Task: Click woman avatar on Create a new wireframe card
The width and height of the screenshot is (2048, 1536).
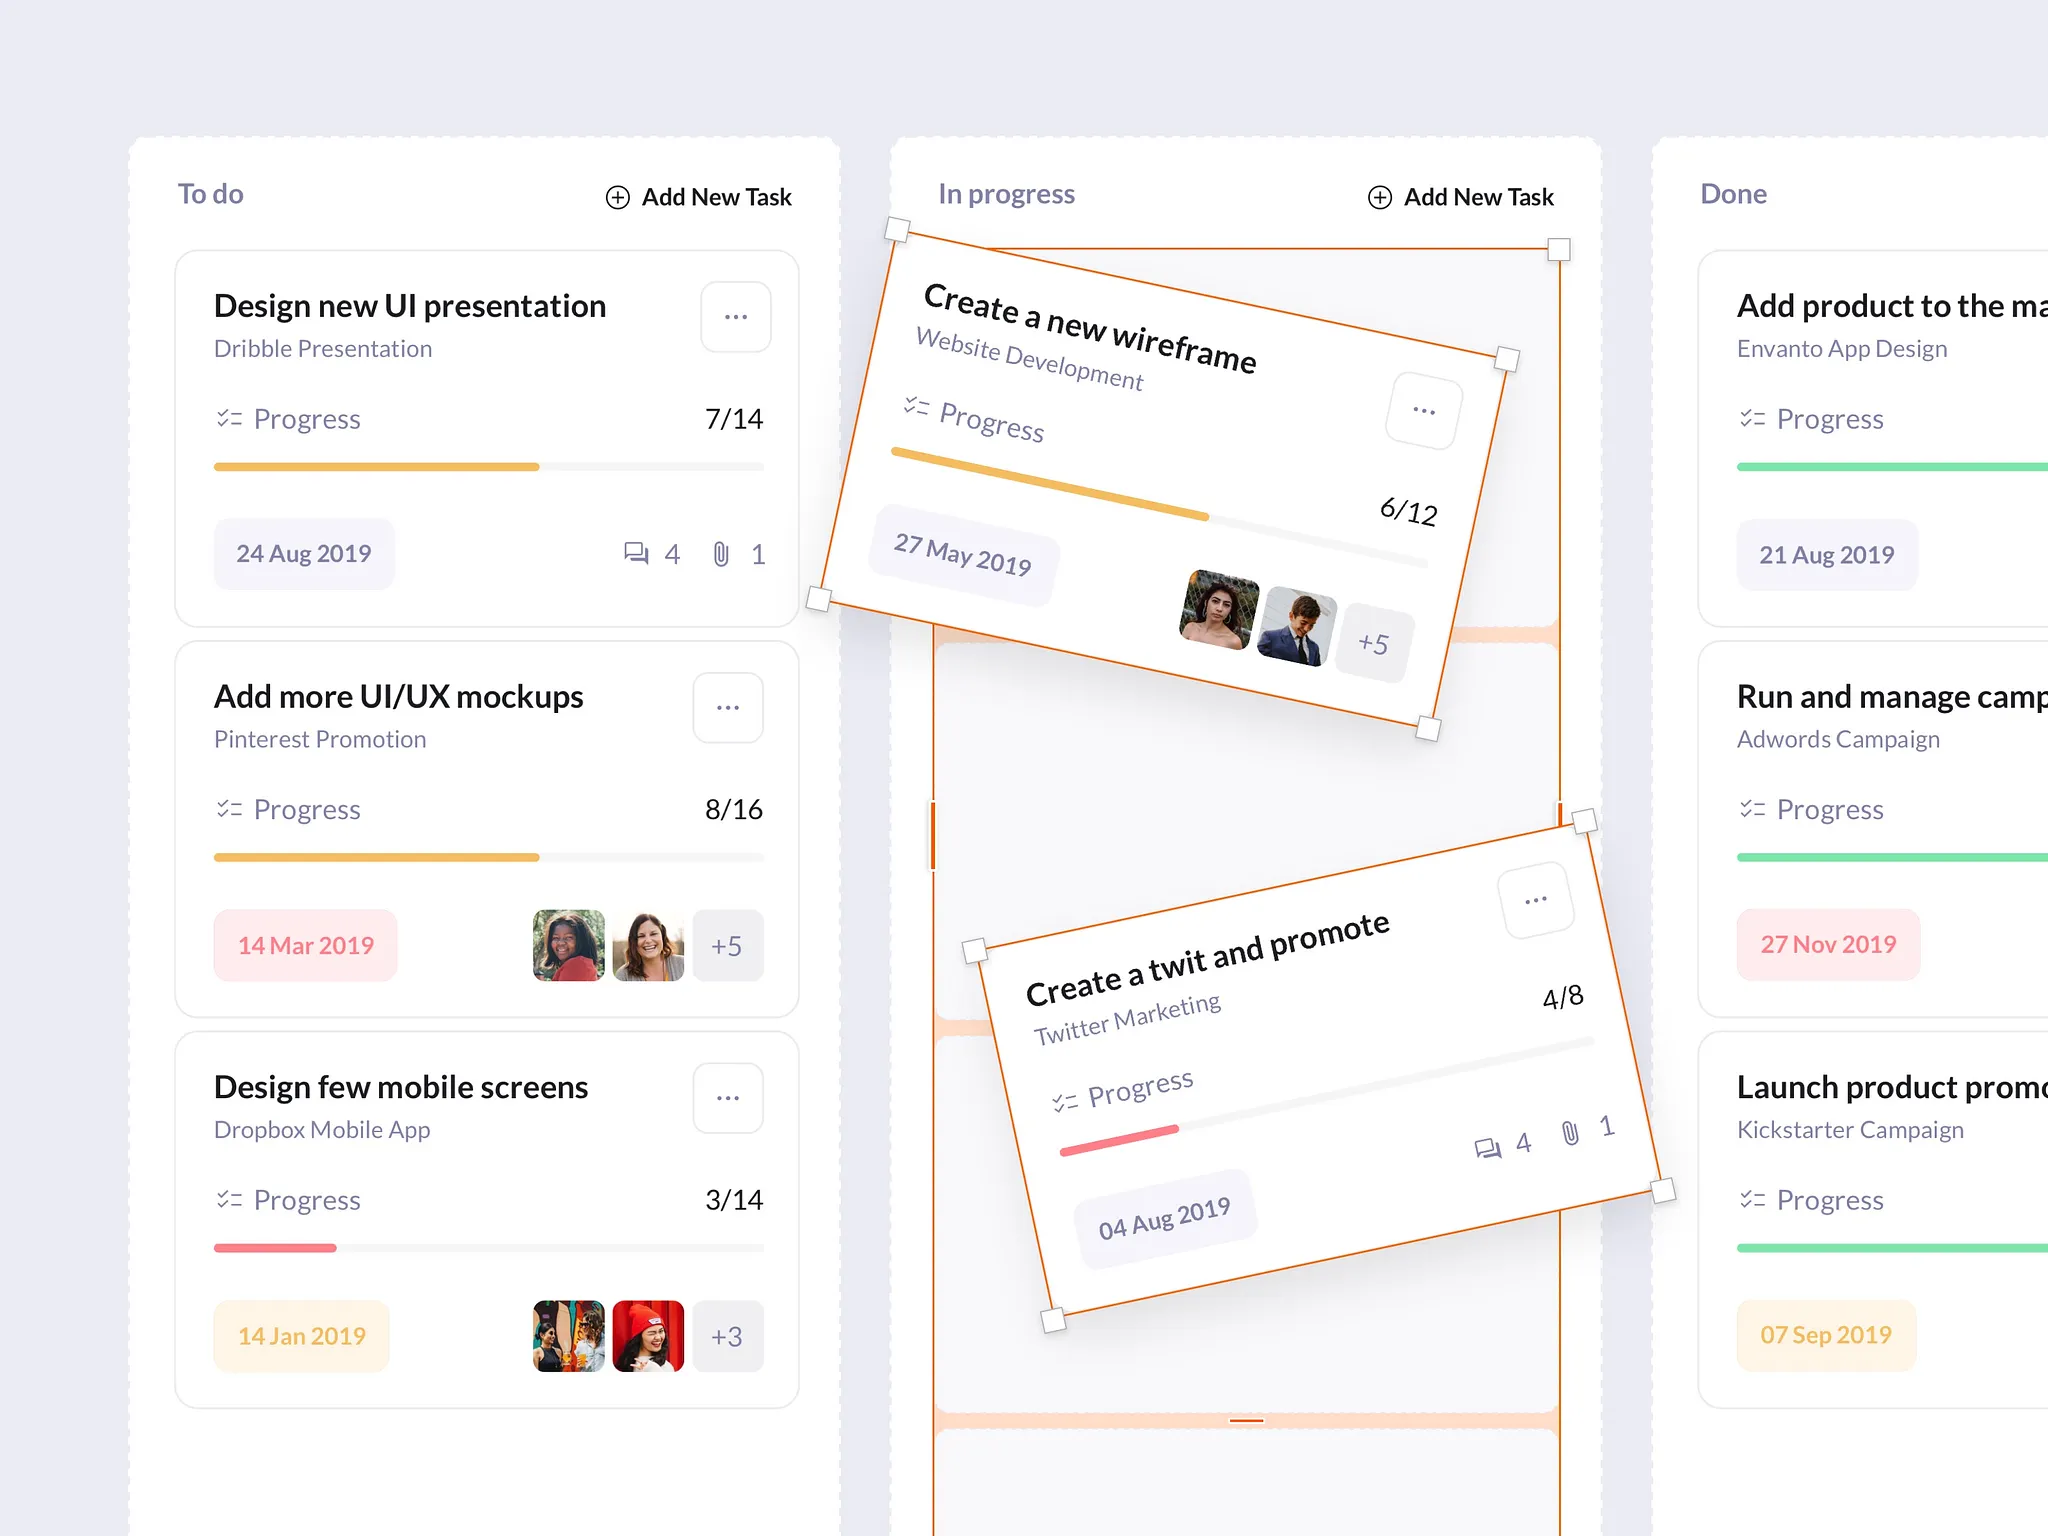Action: click(1220, 610)
